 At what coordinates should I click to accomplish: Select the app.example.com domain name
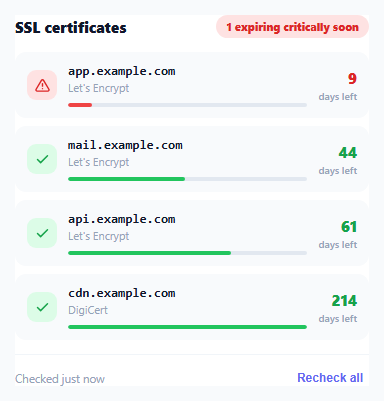[122, 72]
